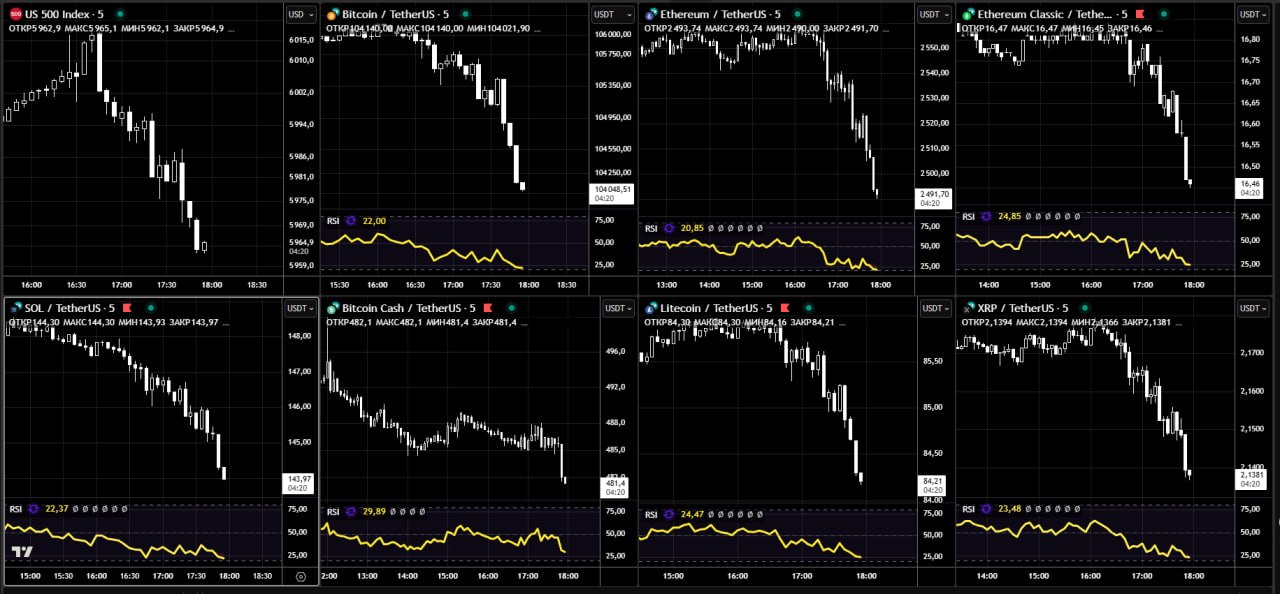The image size is (1280, 594).
Task: Open the USDT currency dropdown on Ethereum chart
Action: (934, 14)
